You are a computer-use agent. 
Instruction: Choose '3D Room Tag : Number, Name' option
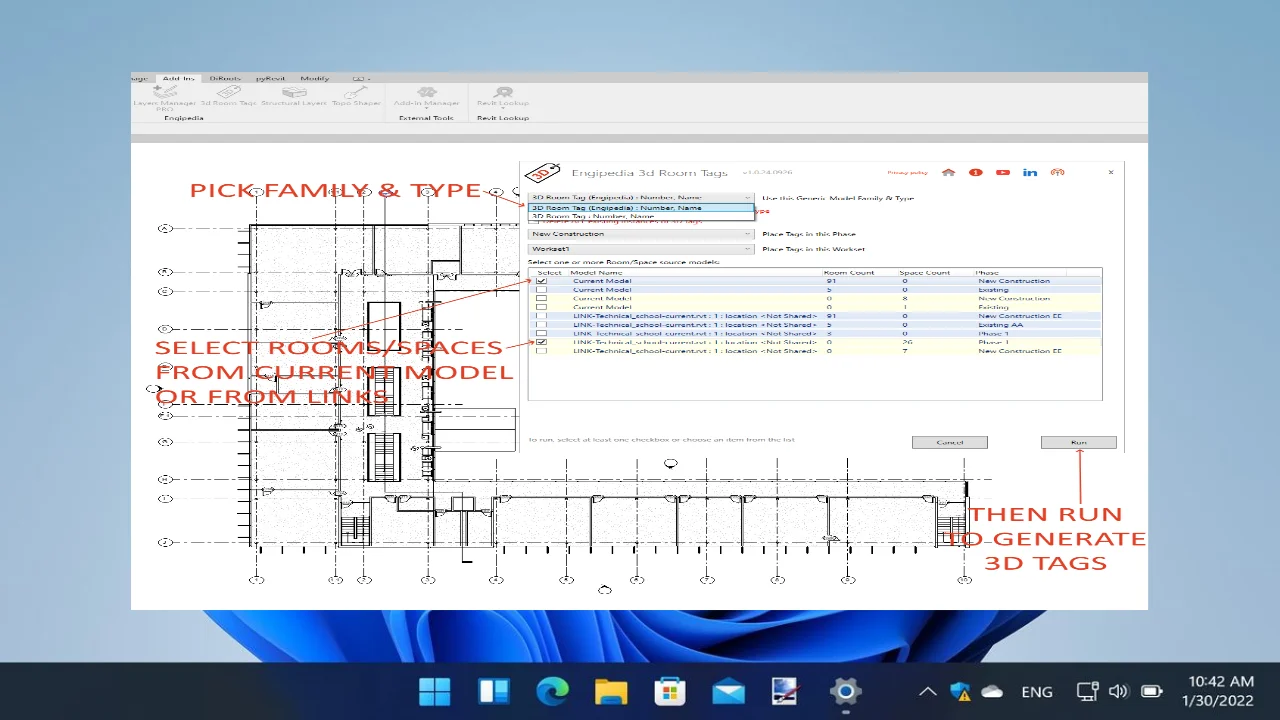click(x=641, y=216)
